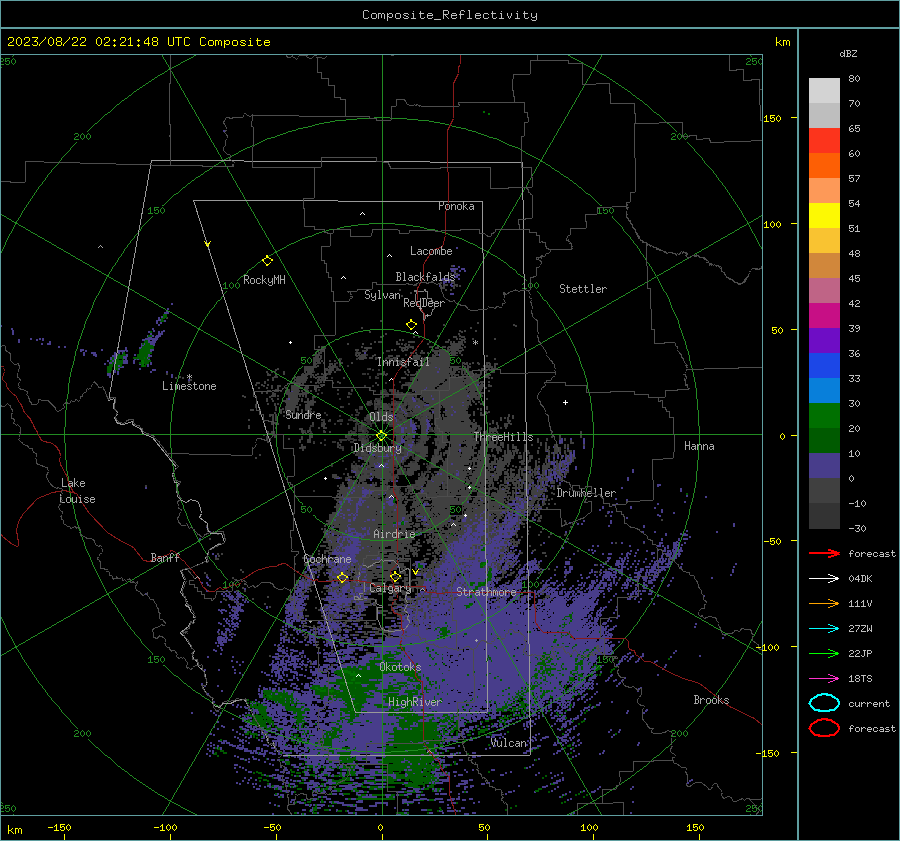Click the Didsbury label
The image size is (900, 841).
coord(377,448)
